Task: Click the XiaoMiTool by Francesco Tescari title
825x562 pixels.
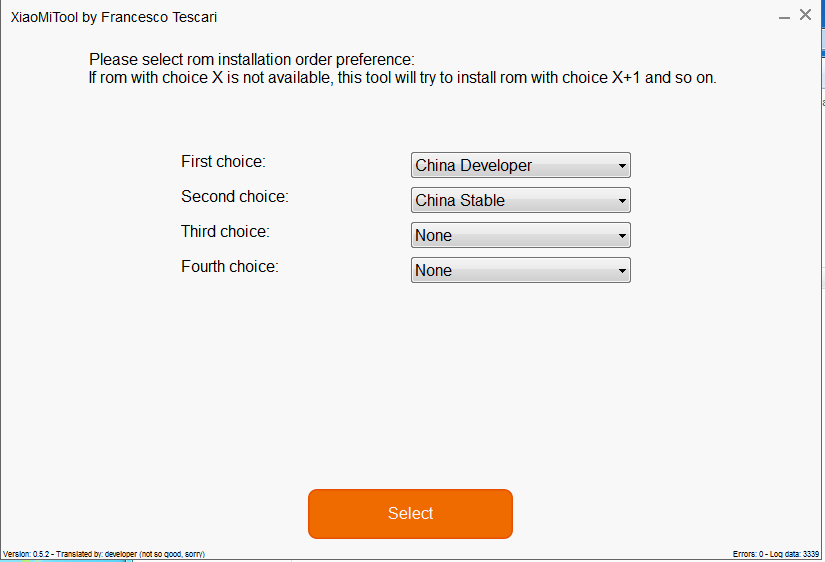Action: pos(113,17)
